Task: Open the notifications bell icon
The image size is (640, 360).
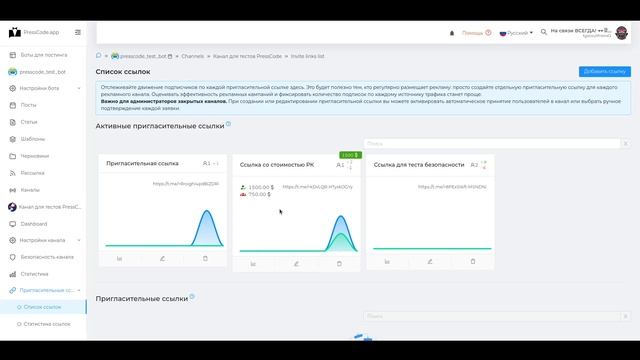Action: 452,33
